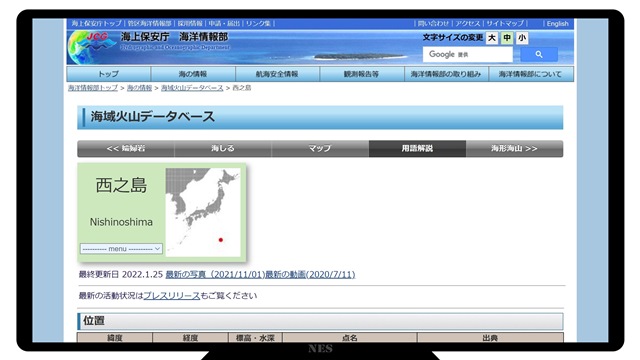Image resolution: width=640 pixels, height=360 pixels.
Task: Open the 海洋情報部について tab
Action: (x=531, y=74)
